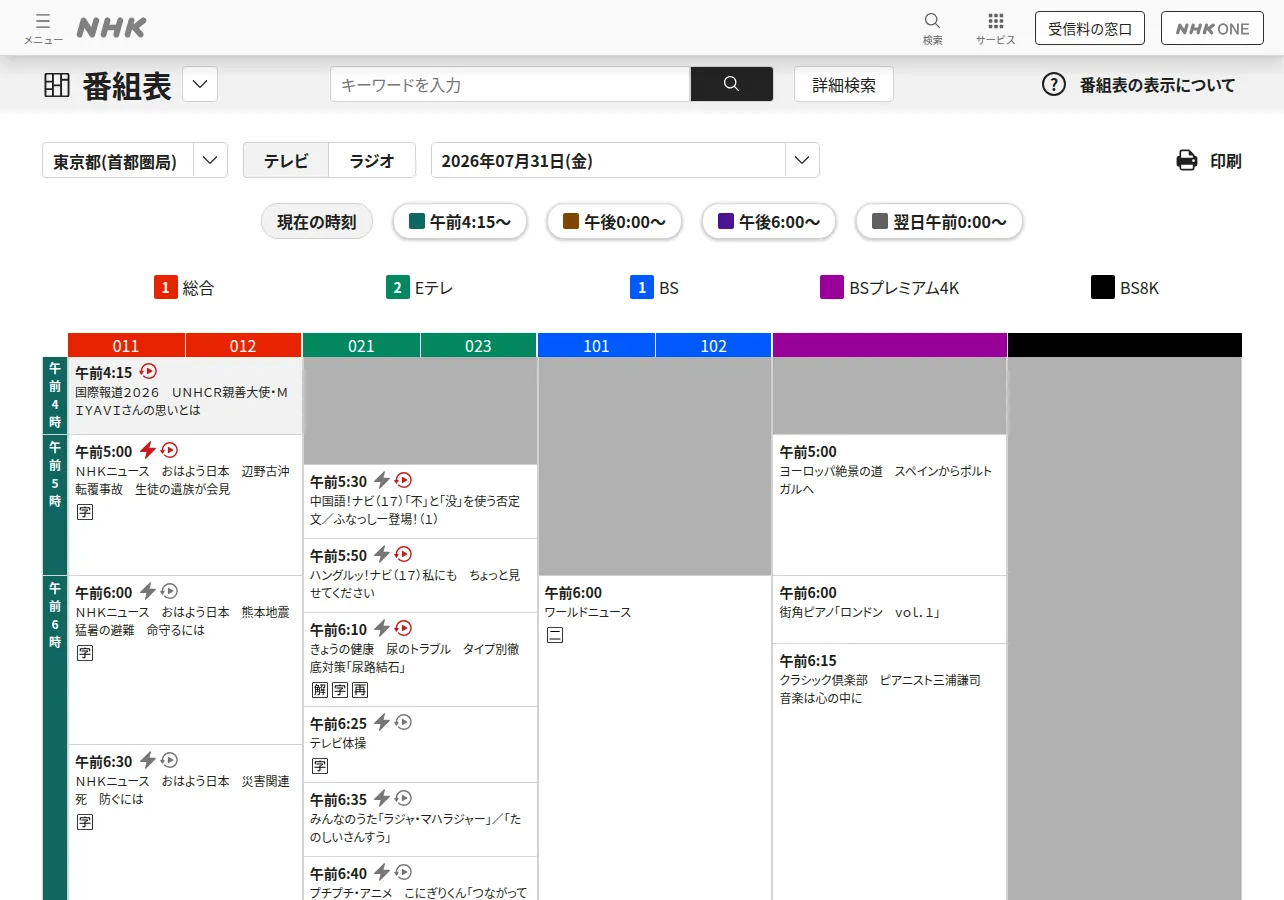Click the 102 channel column header

click(713, 345)
